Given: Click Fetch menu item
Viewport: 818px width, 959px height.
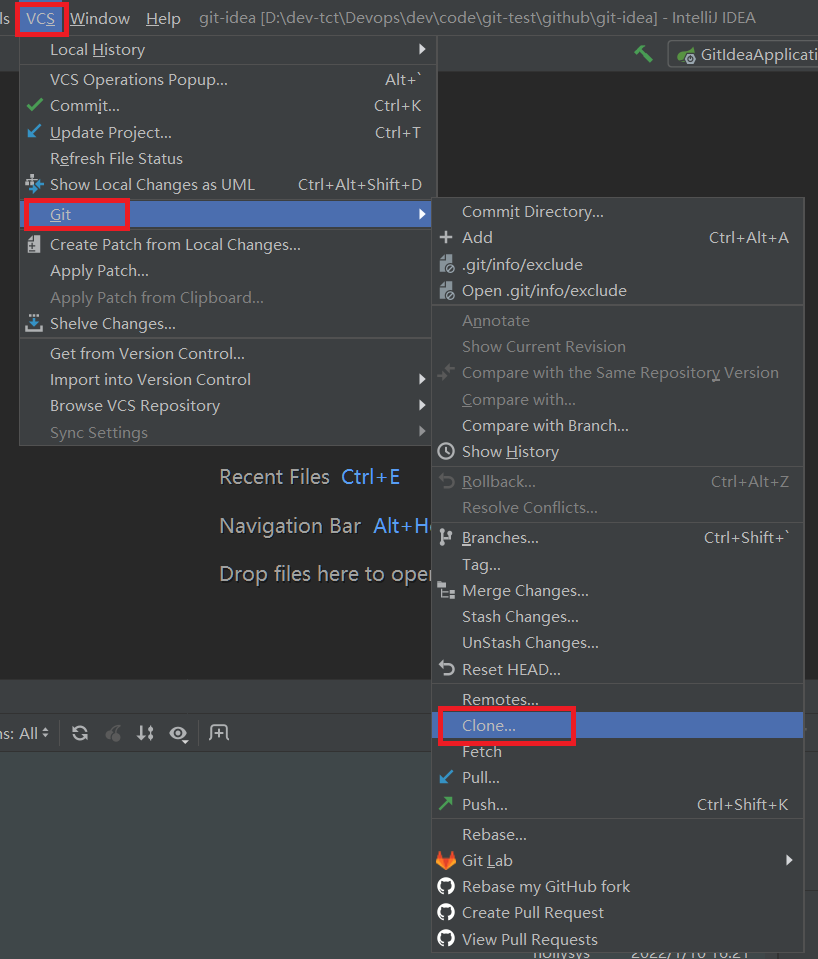Looking at the screenshot, I should [x=618, y=752].
